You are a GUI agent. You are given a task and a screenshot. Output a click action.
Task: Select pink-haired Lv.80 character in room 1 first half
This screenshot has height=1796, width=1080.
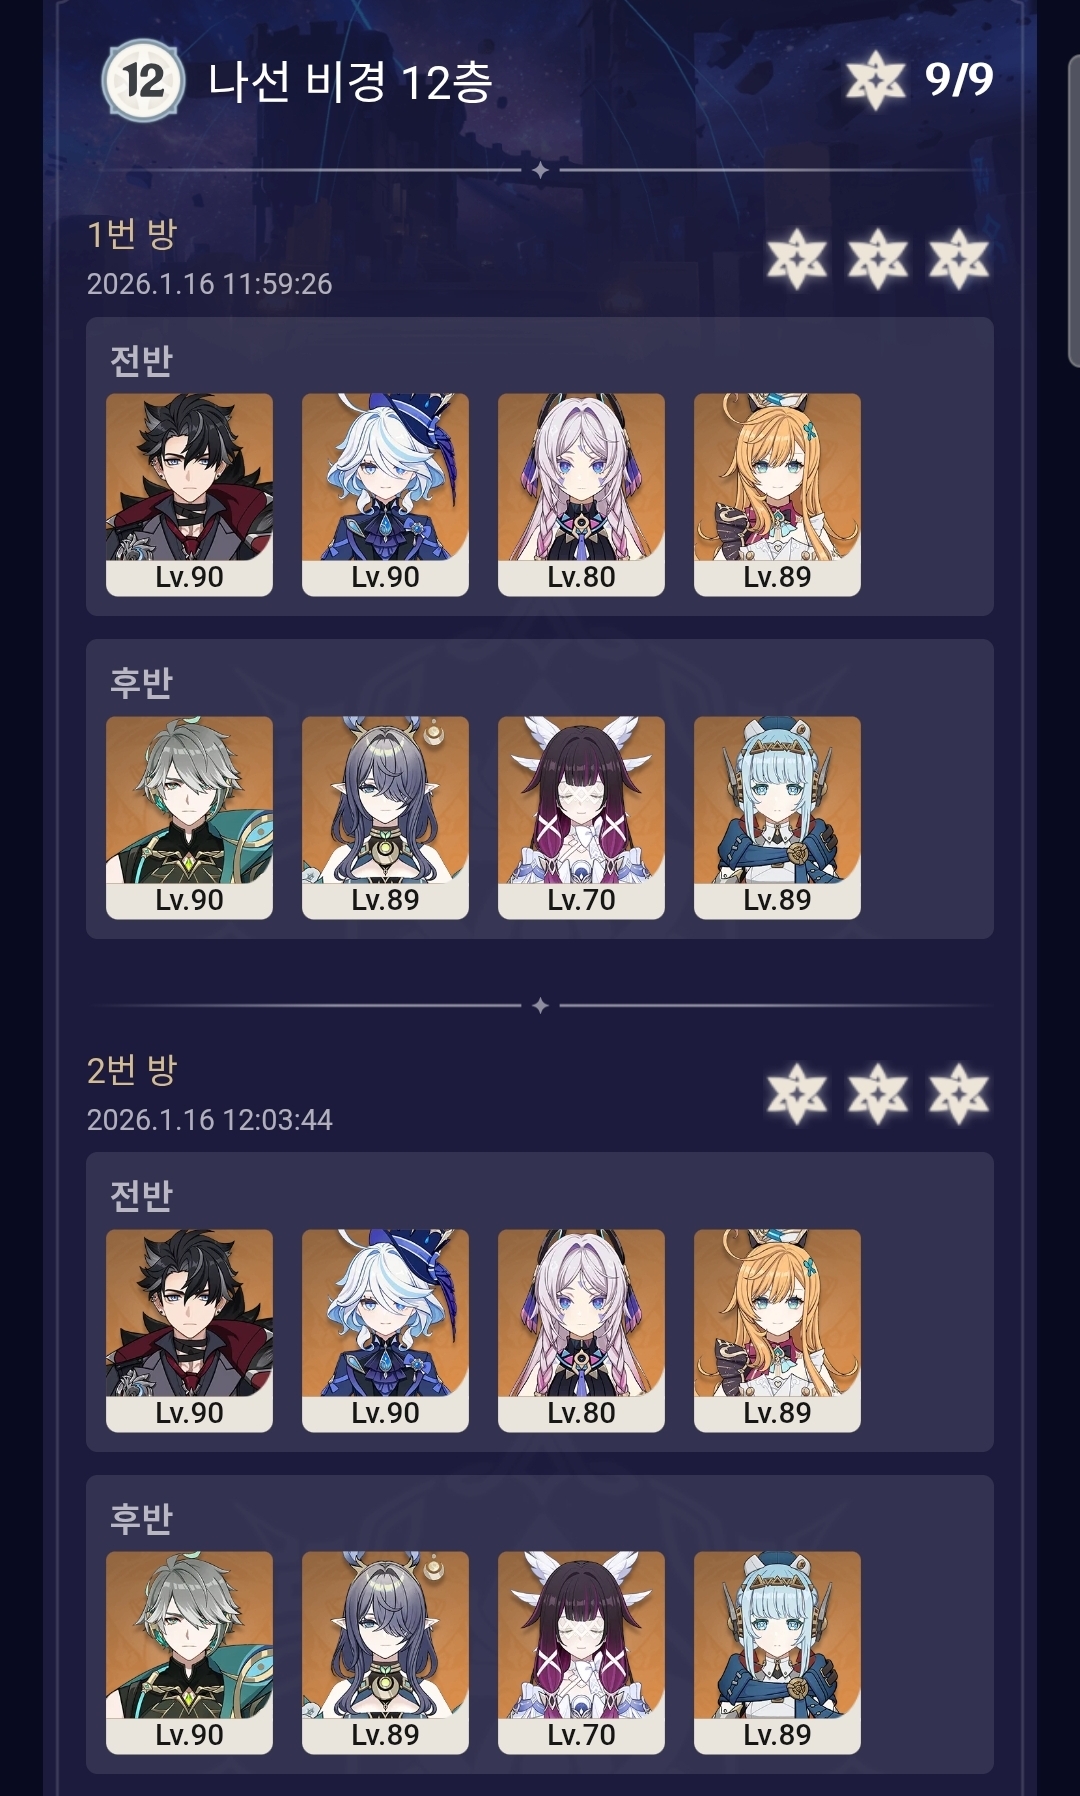click(581, 495)
